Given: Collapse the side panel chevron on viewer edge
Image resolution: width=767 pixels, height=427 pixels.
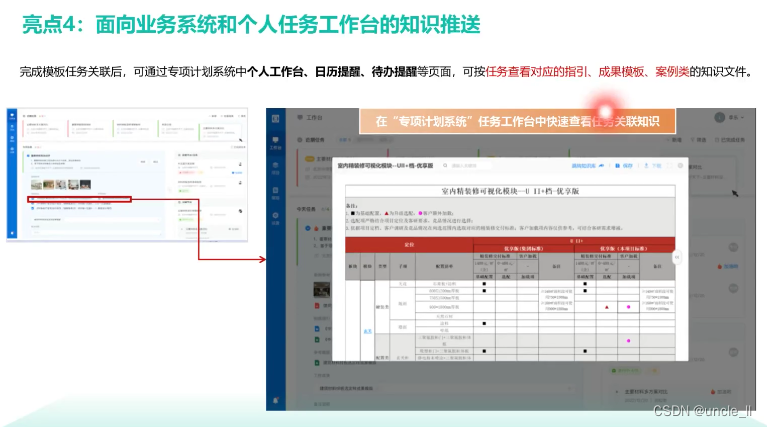Looking at the screenshot, I should pyautogui.click(x=677, y=257).
